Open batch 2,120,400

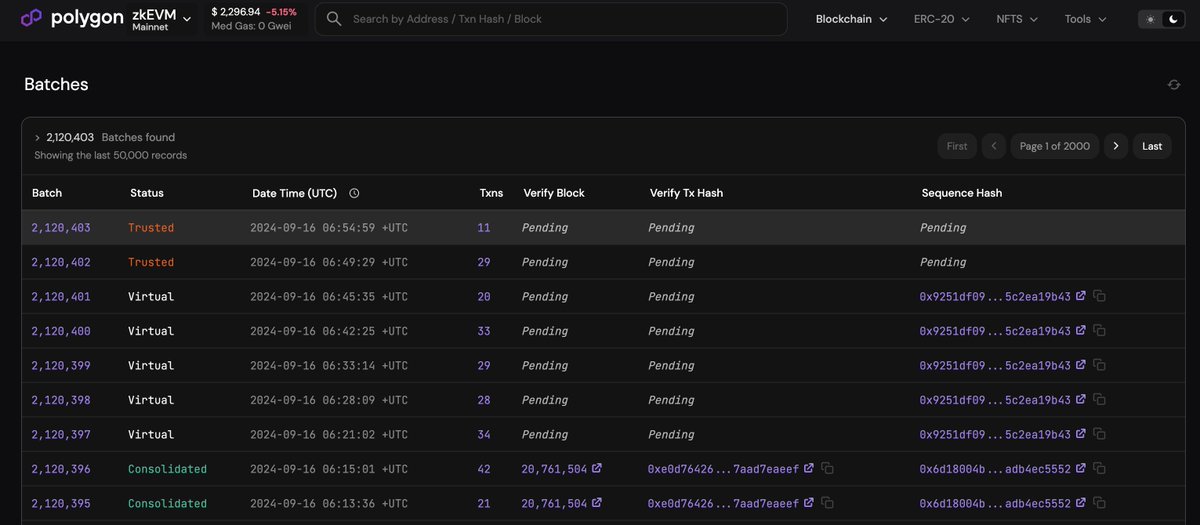pyautogui.click(x=61, y=331)
